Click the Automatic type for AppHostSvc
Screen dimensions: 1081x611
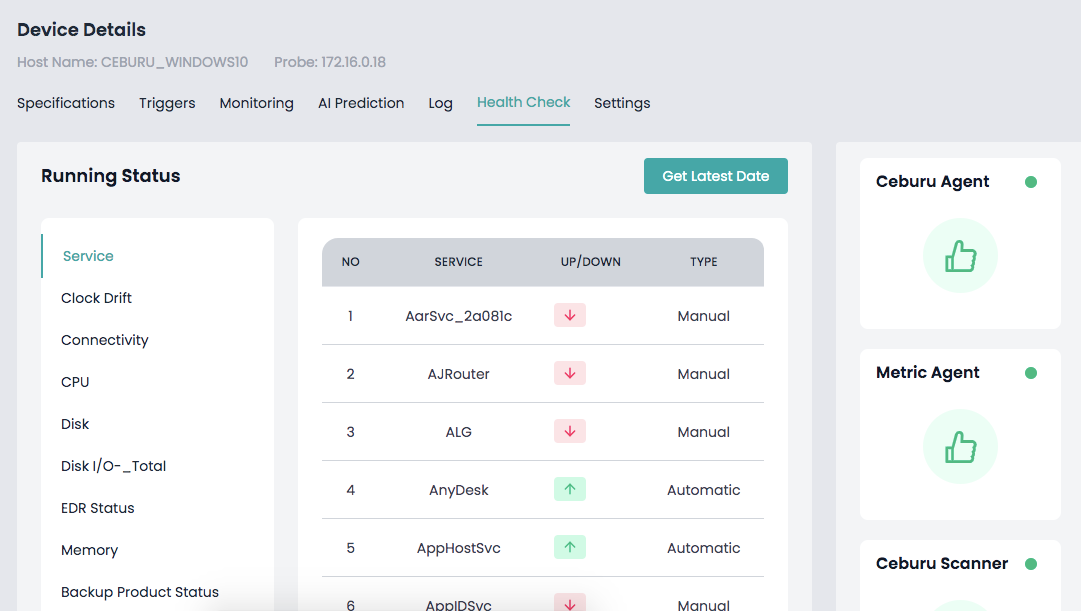tap(703, 548)
